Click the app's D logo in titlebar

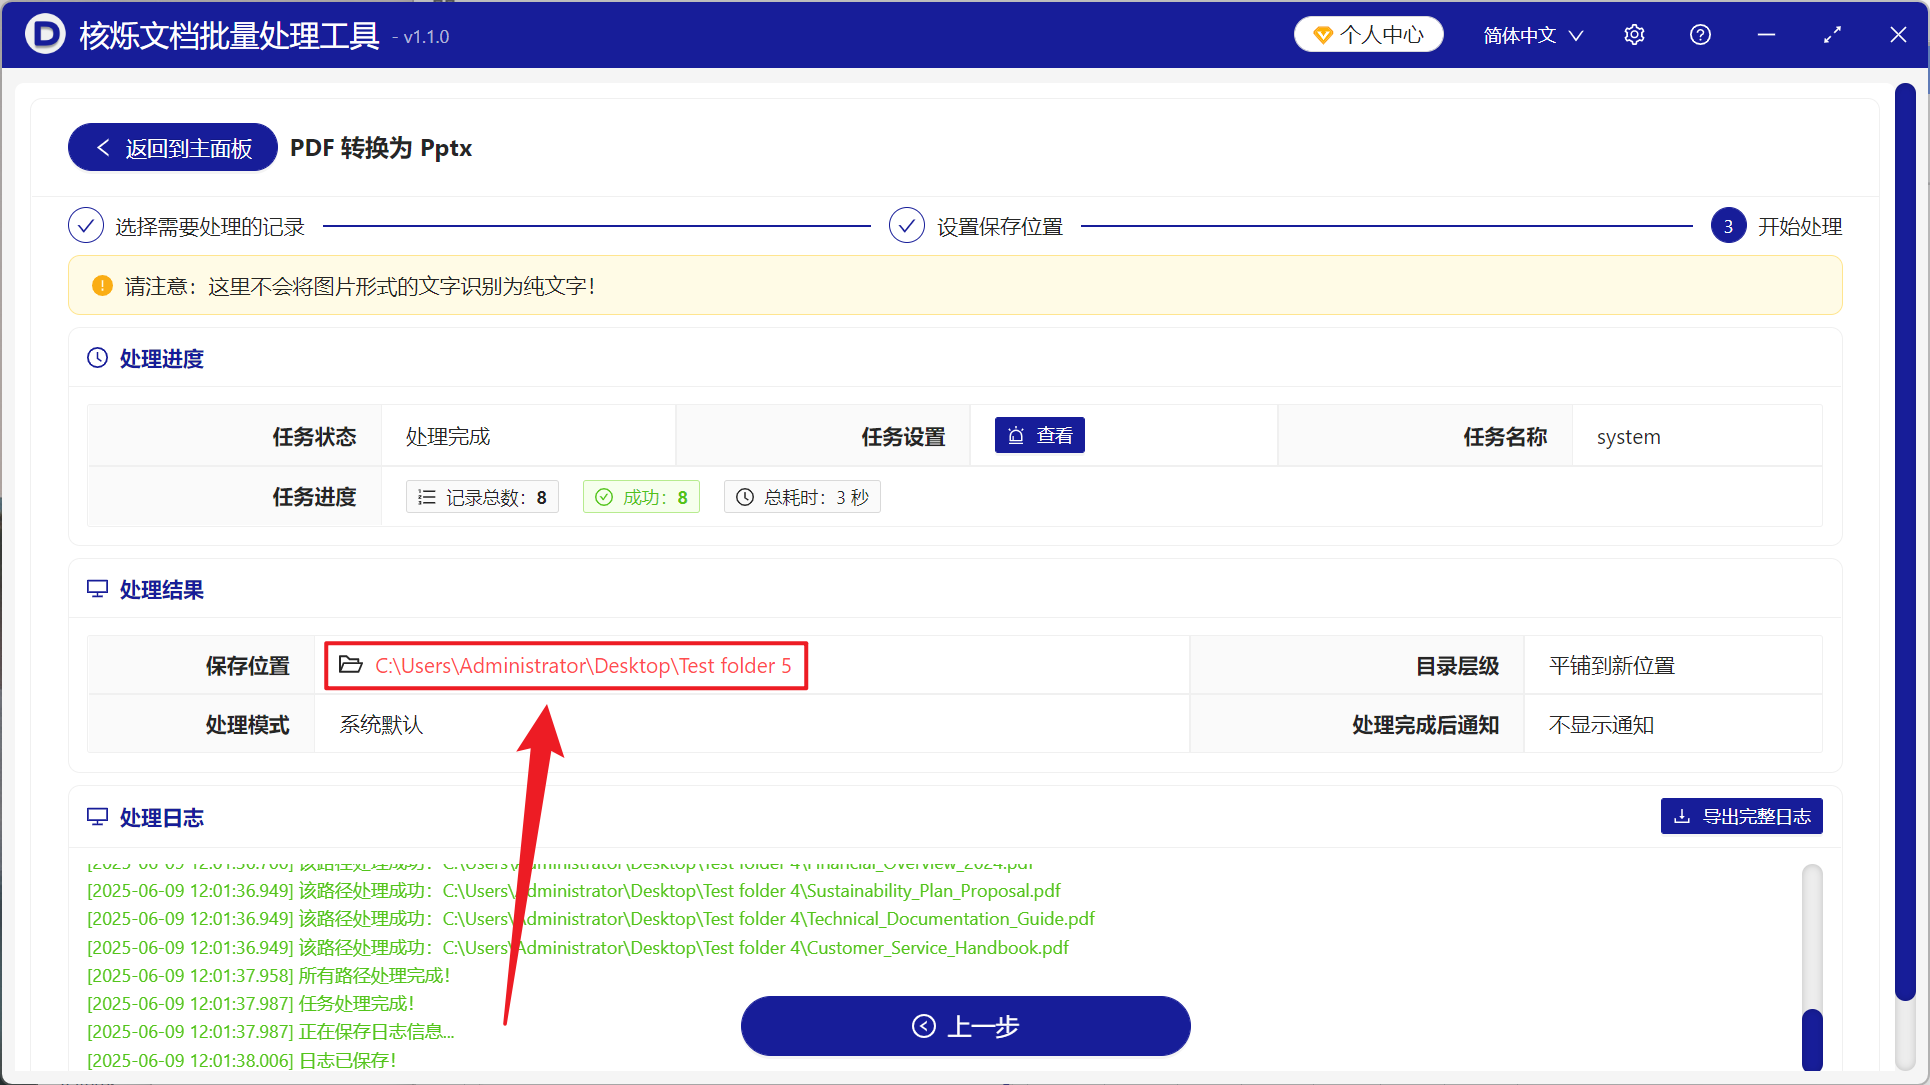pos(44,34)
